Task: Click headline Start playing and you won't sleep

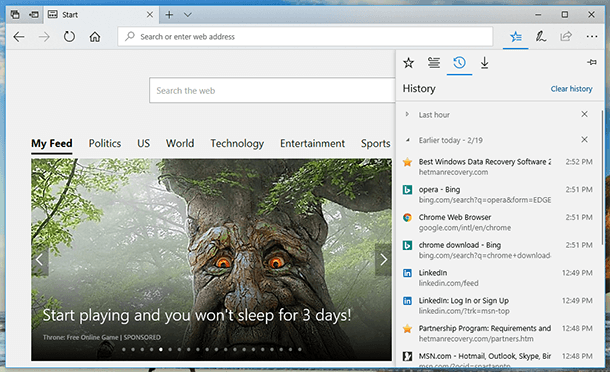Action: tap(196, 315)
